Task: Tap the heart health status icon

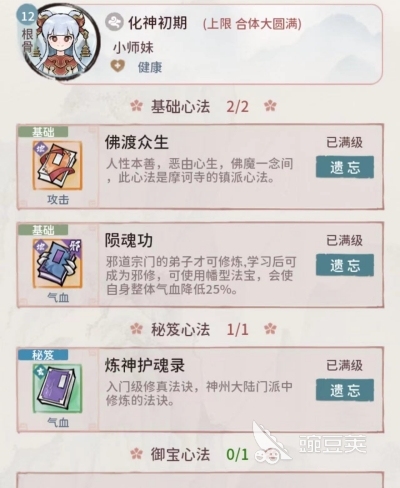Action: [x=117, y=66]
